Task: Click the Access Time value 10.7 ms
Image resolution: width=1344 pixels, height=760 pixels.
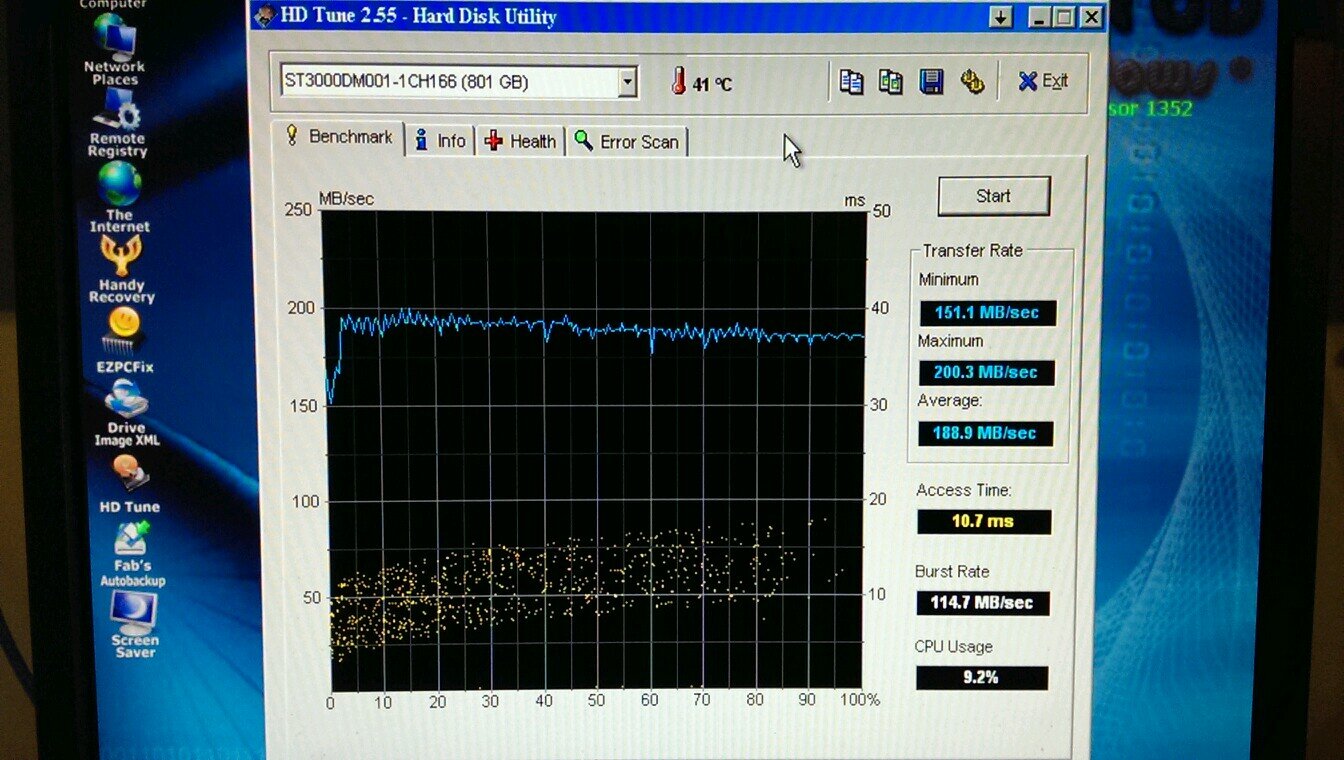Action: (984, 522)
